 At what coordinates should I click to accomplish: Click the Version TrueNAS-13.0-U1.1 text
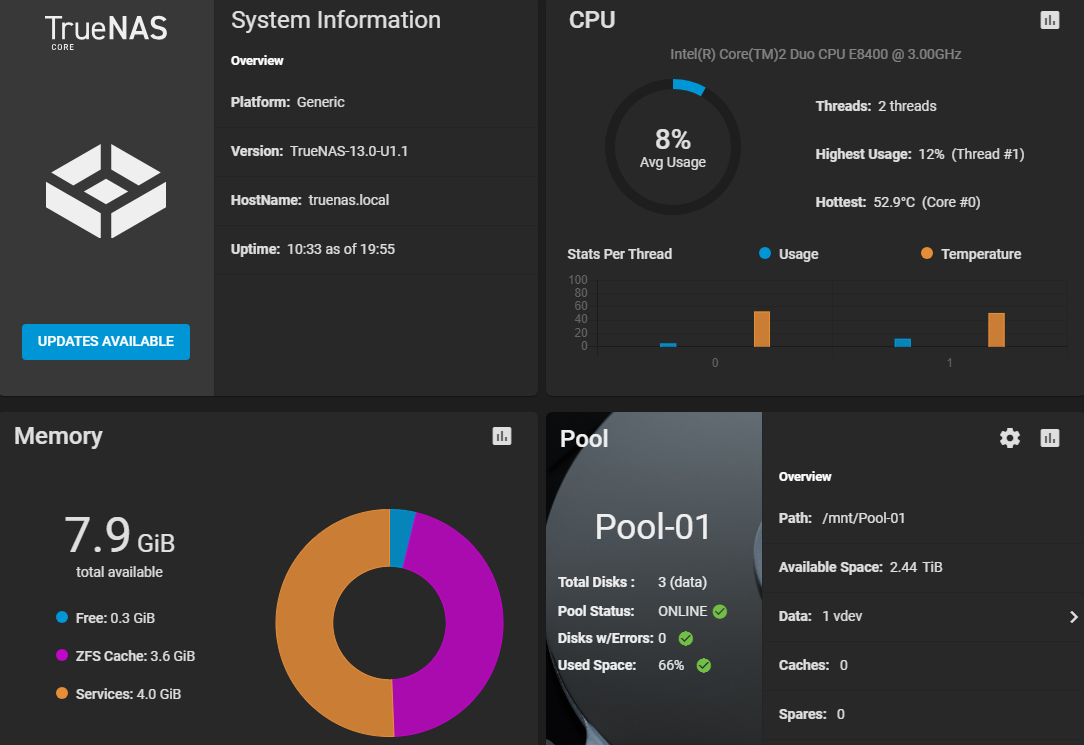319,151
